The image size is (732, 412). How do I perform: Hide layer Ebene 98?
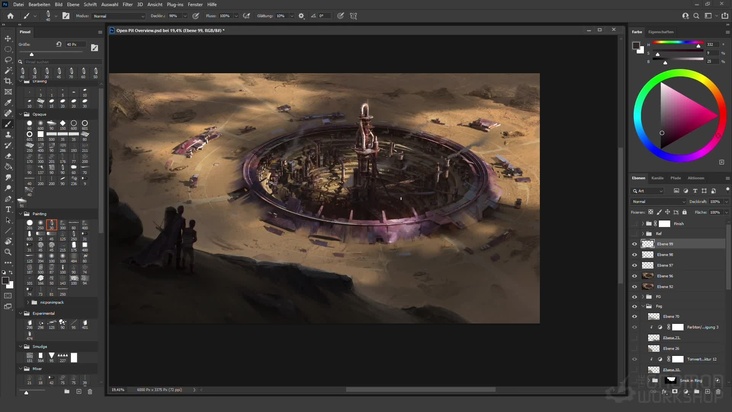pyautogui.click(x=634, y=255)
